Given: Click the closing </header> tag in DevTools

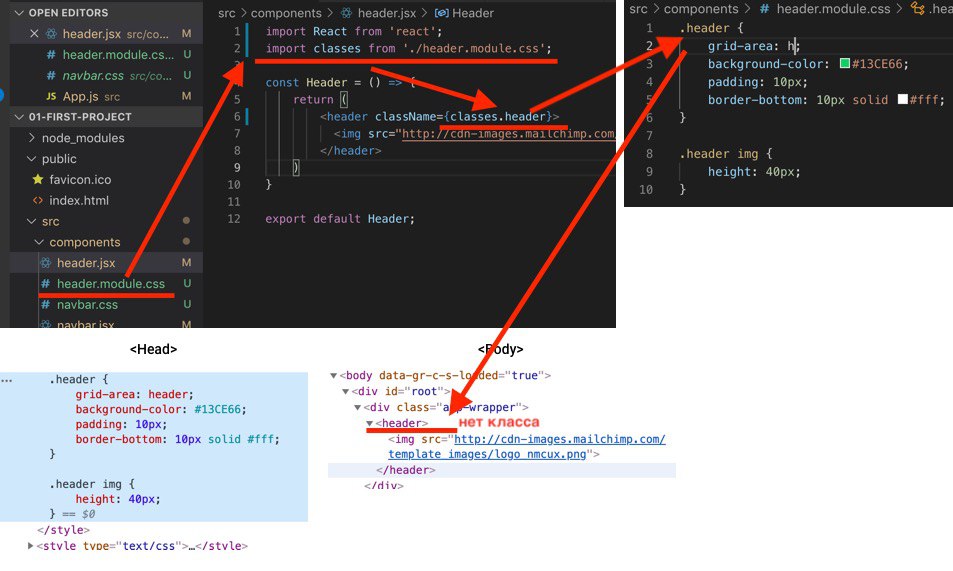Looking at the screenshot, I should (405, 470).
